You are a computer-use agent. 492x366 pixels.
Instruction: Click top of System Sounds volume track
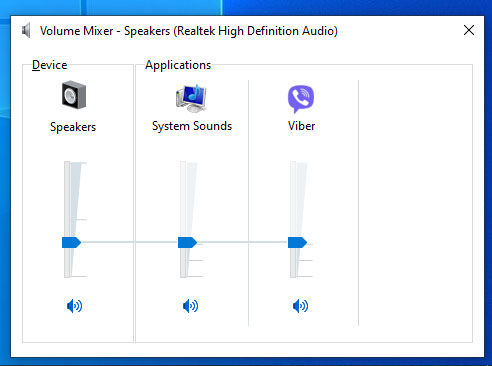point(183,167)
